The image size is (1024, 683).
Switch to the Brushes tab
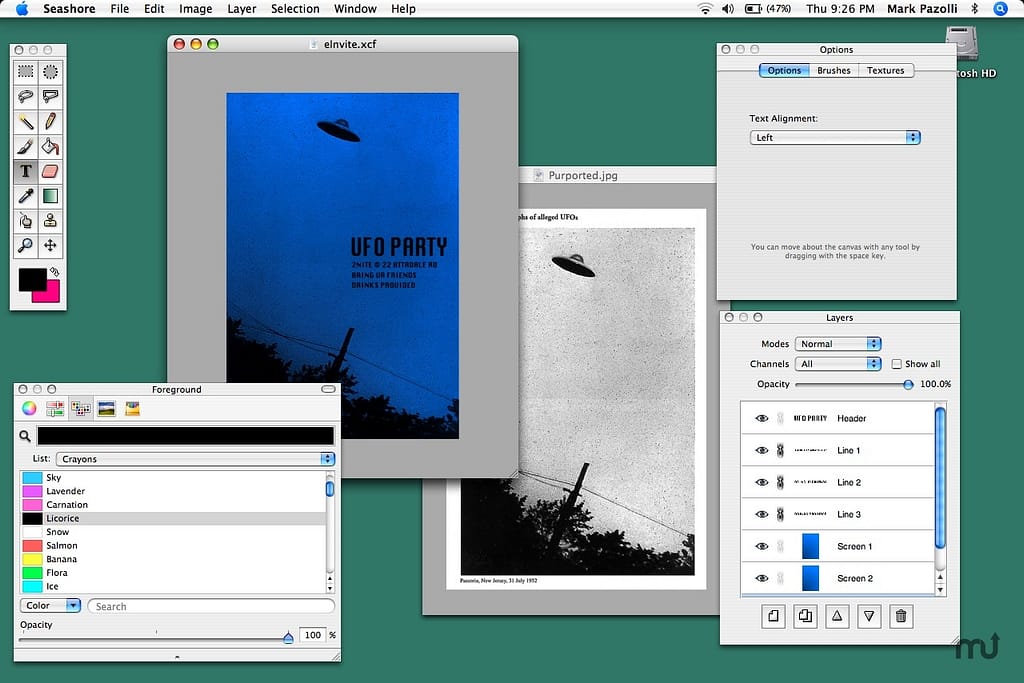pyautogui.click(x=834, y=71)
